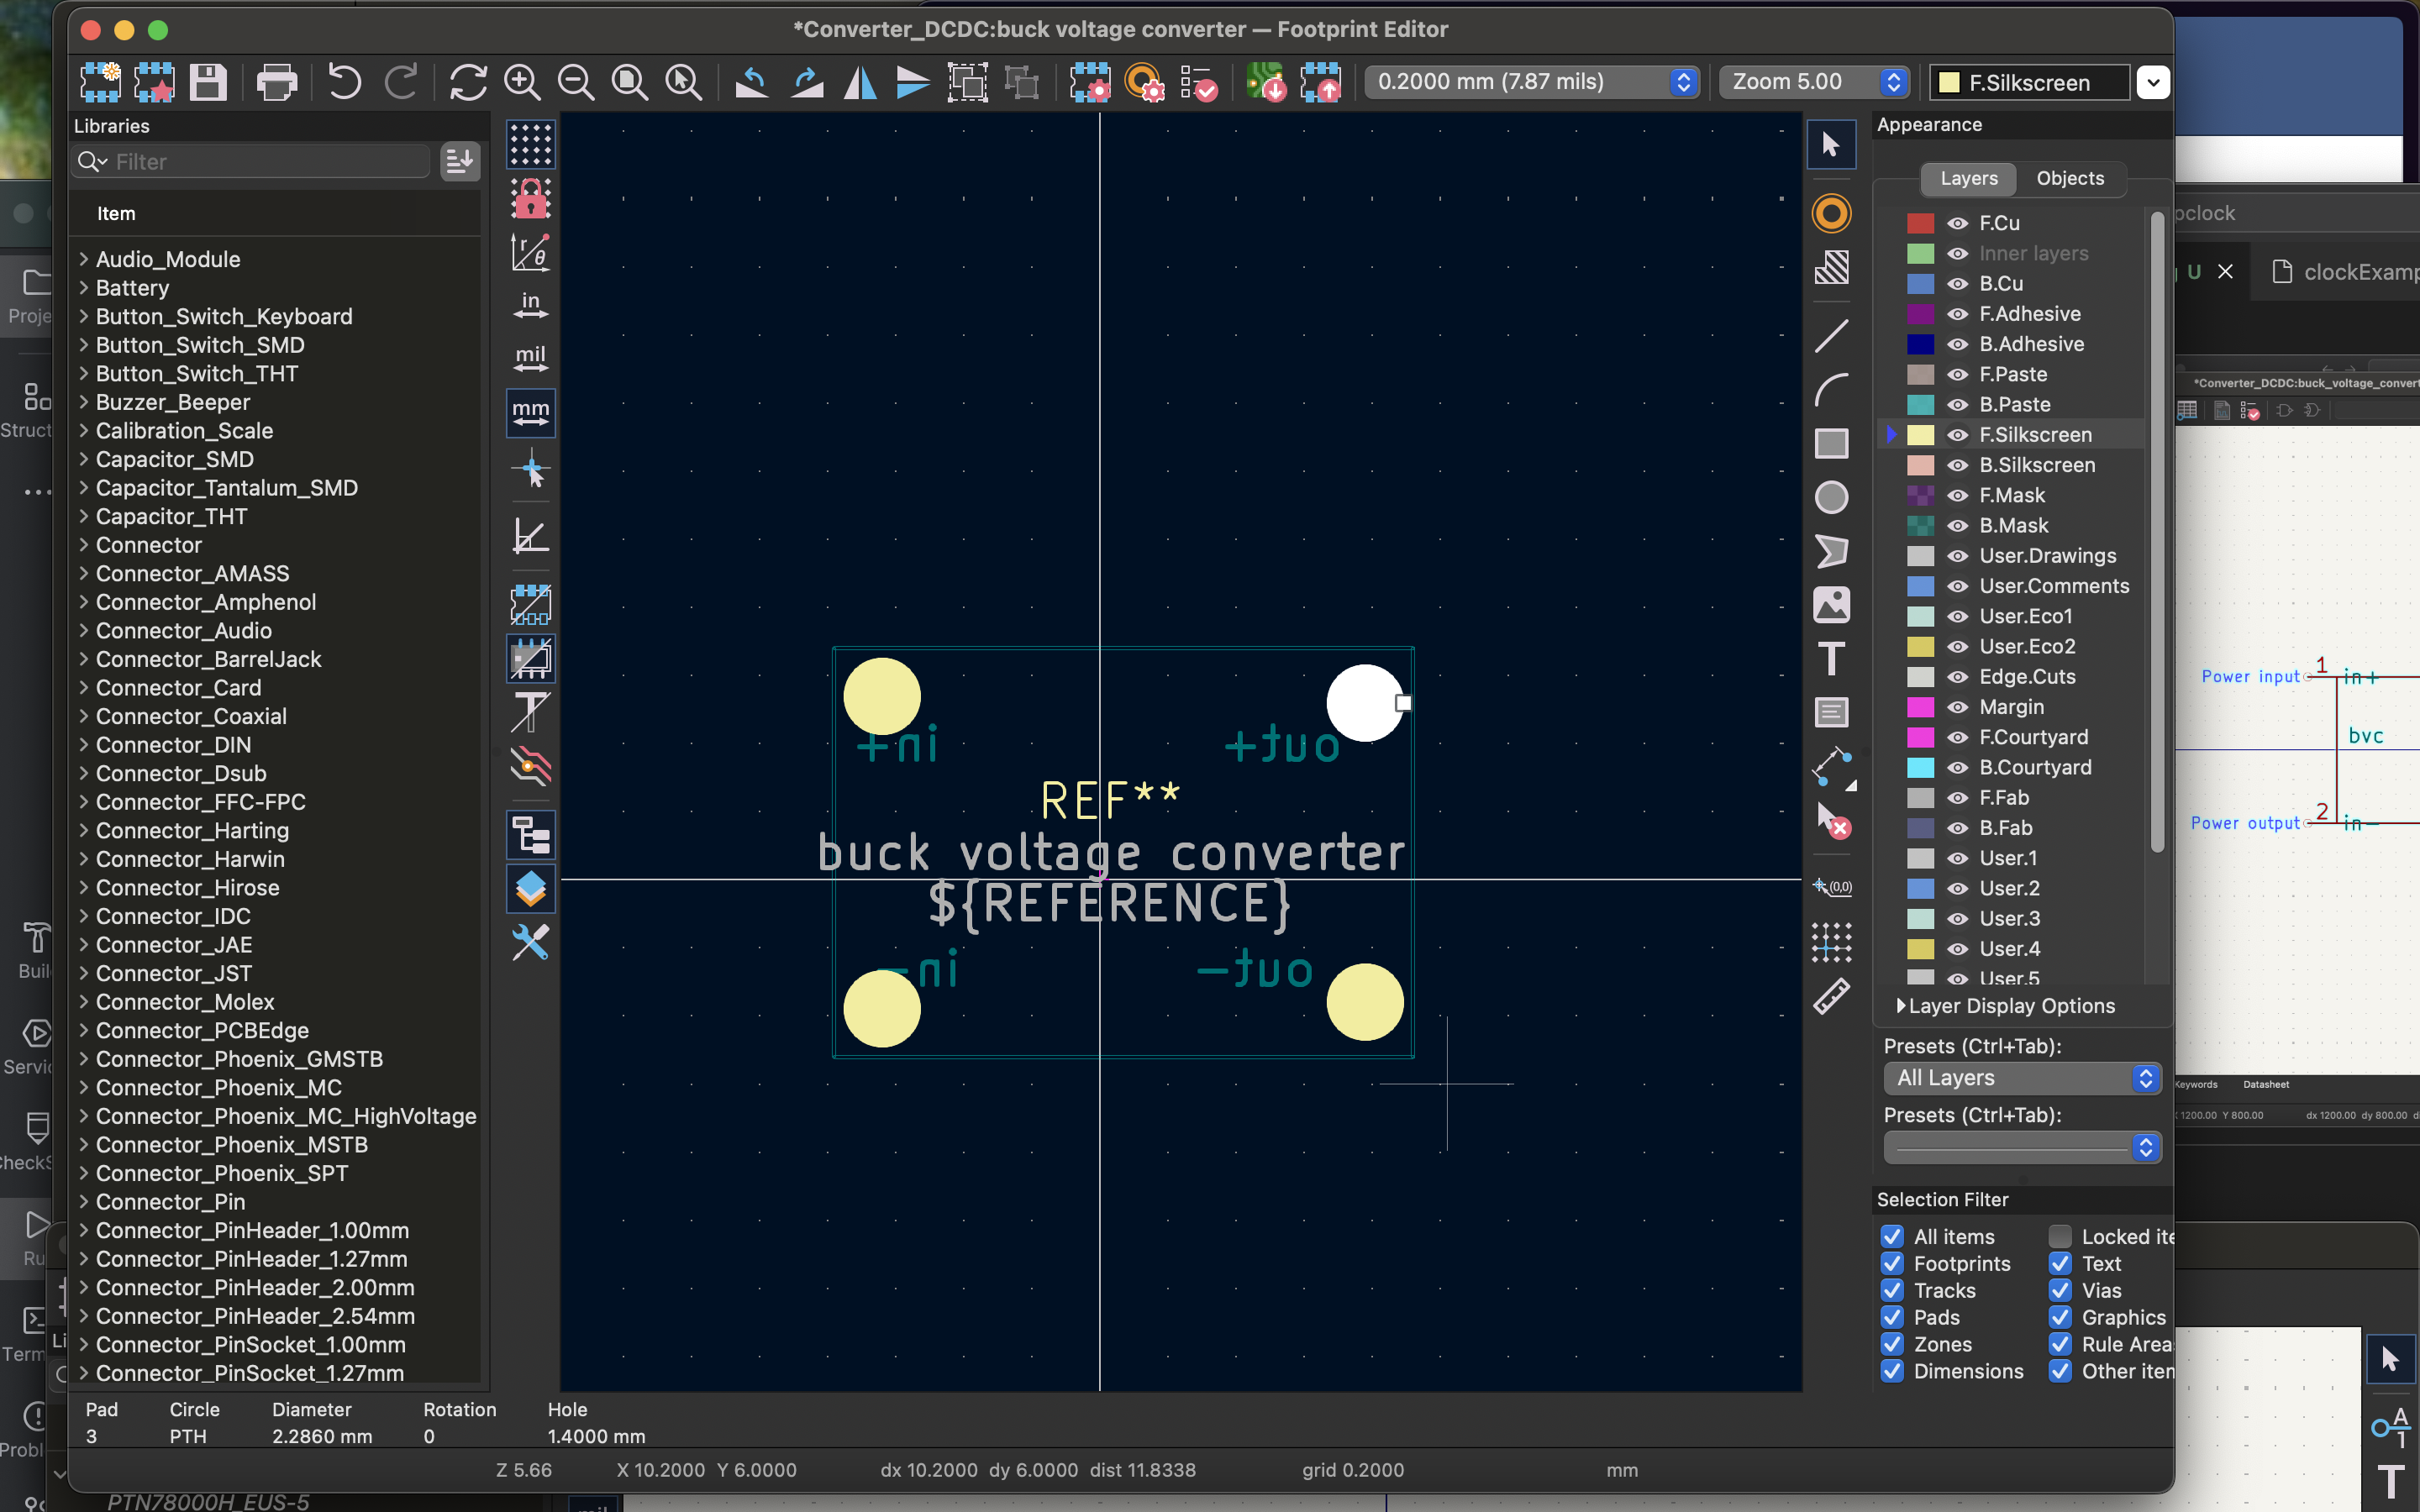Switch units to inches
Image resolution: width=2420 pixels, height=1512 pixels.
point(530,305)
